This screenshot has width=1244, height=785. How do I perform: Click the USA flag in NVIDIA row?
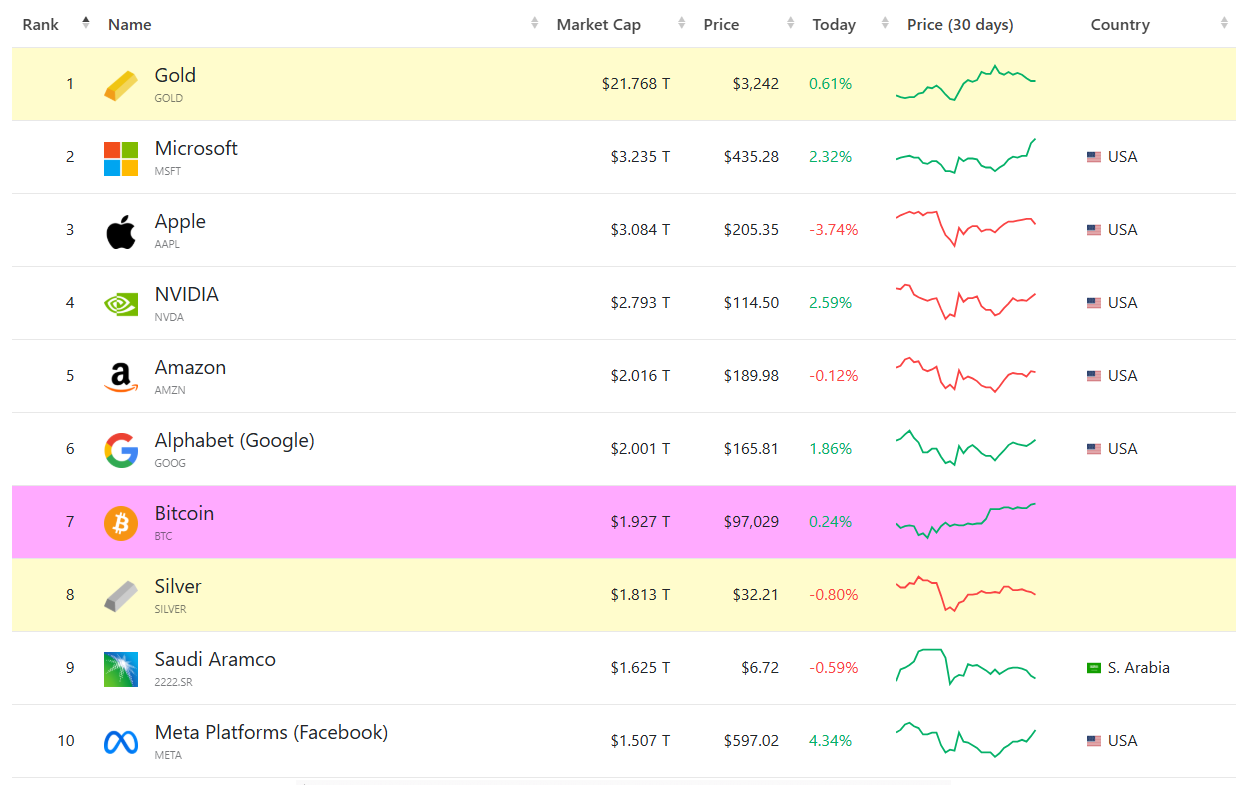coord(1094,303)
